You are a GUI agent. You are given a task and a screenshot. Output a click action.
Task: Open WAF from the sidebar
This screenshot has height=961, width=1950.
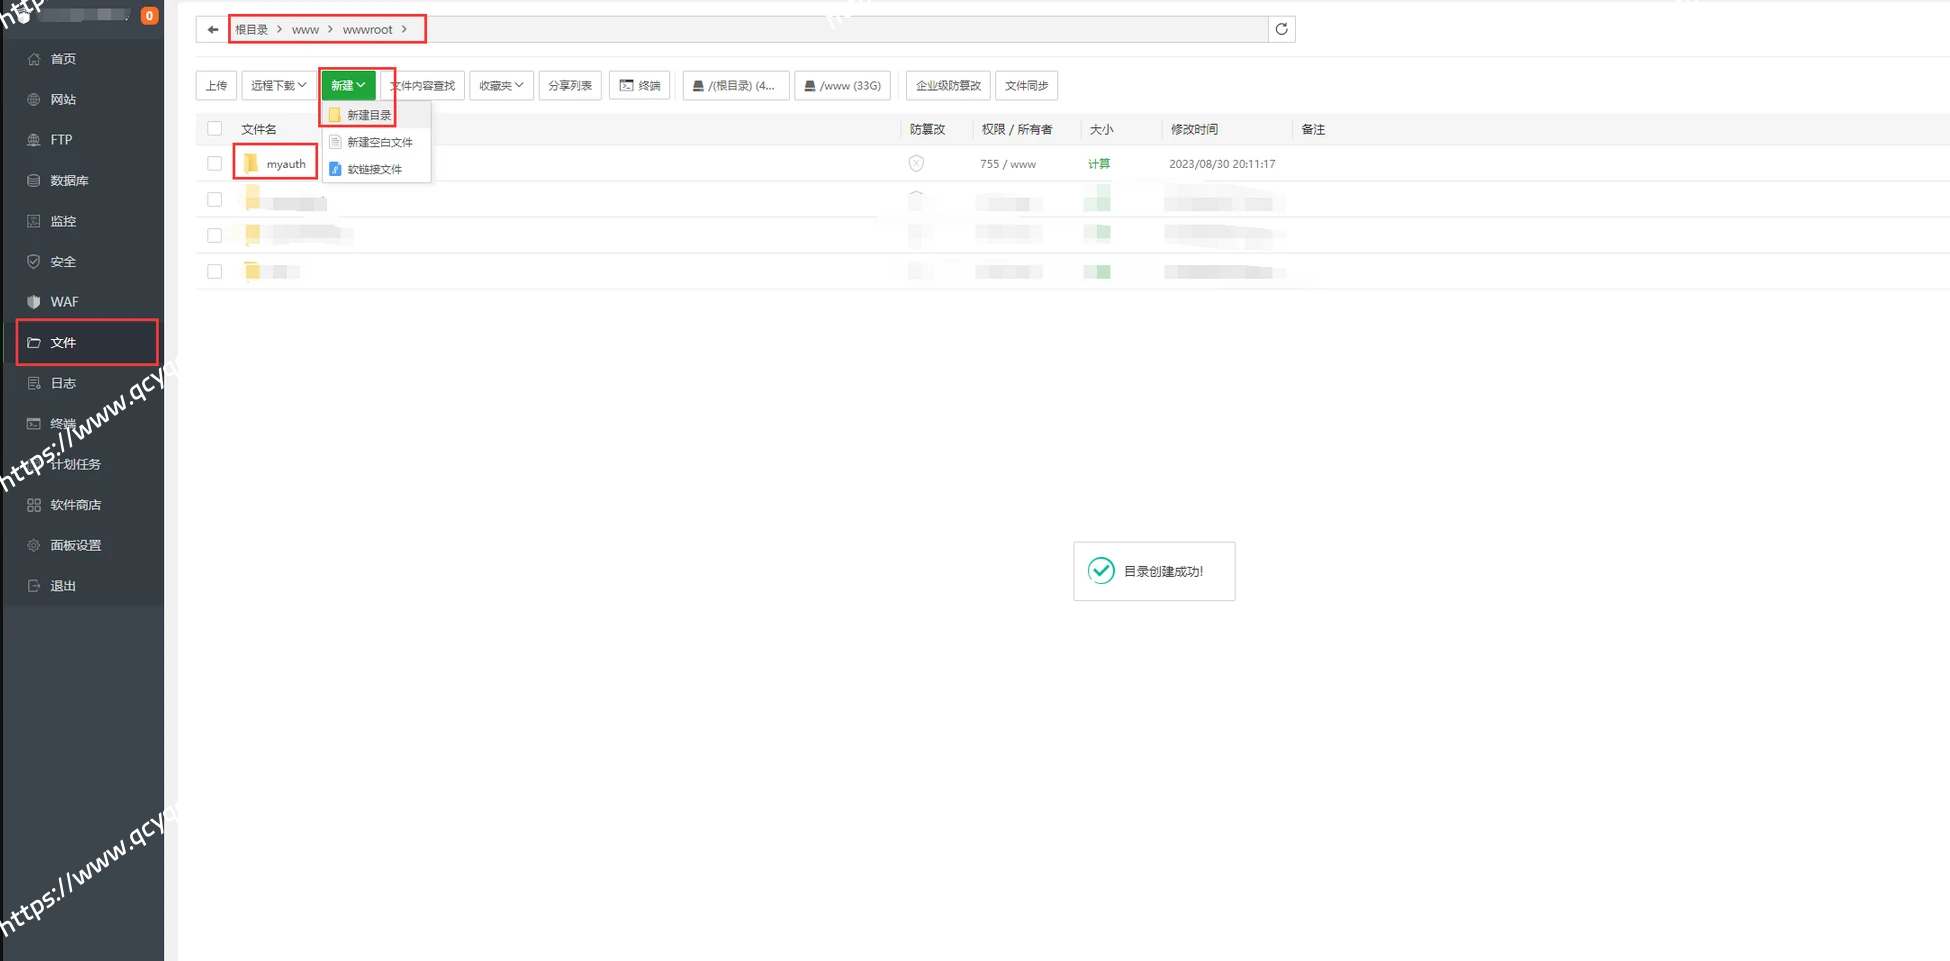click(x=64, y=302)
